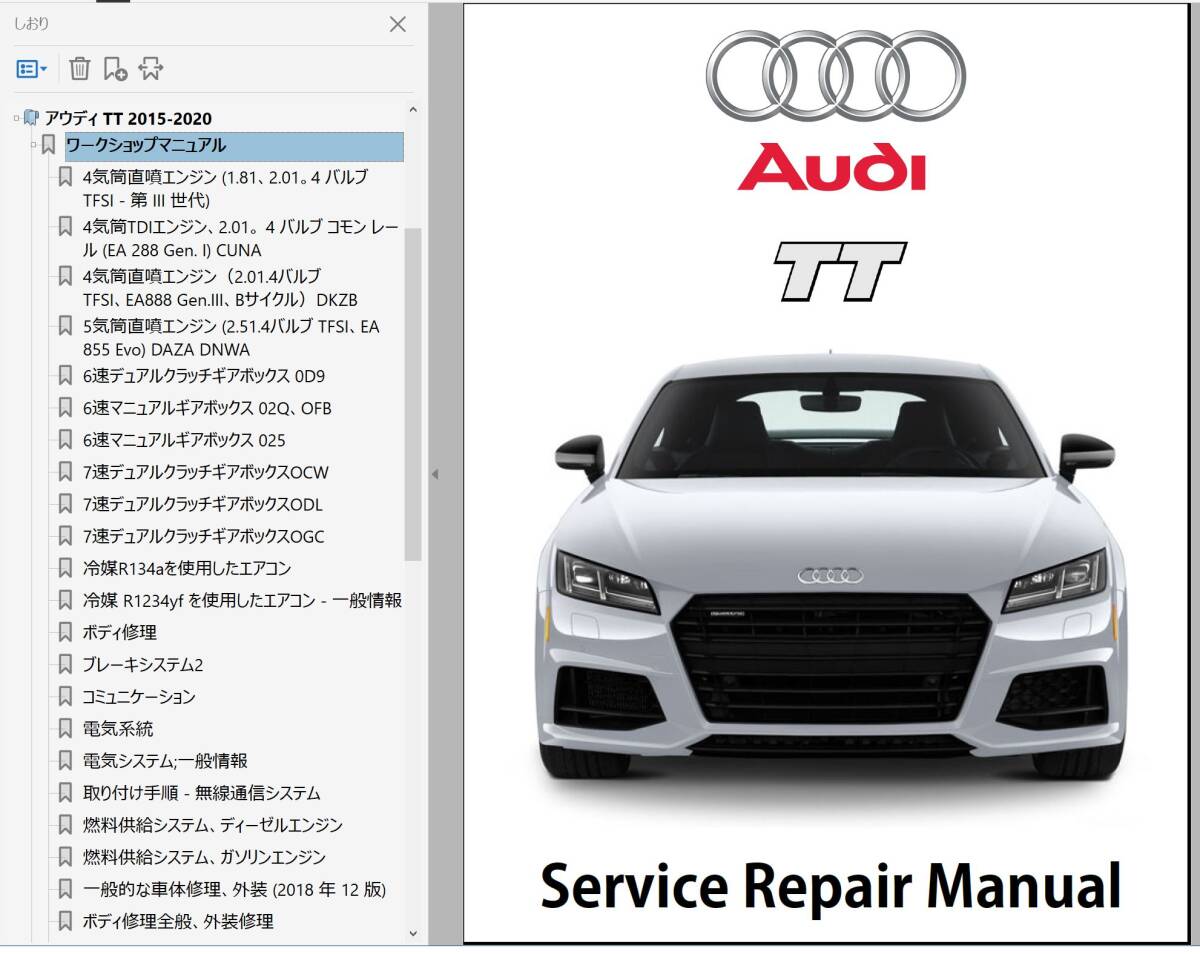1200x954 pixels.
Task: Open bookmark 燃料供給システム、ディーゼルエンジン
Action: [x=213, y=825]
